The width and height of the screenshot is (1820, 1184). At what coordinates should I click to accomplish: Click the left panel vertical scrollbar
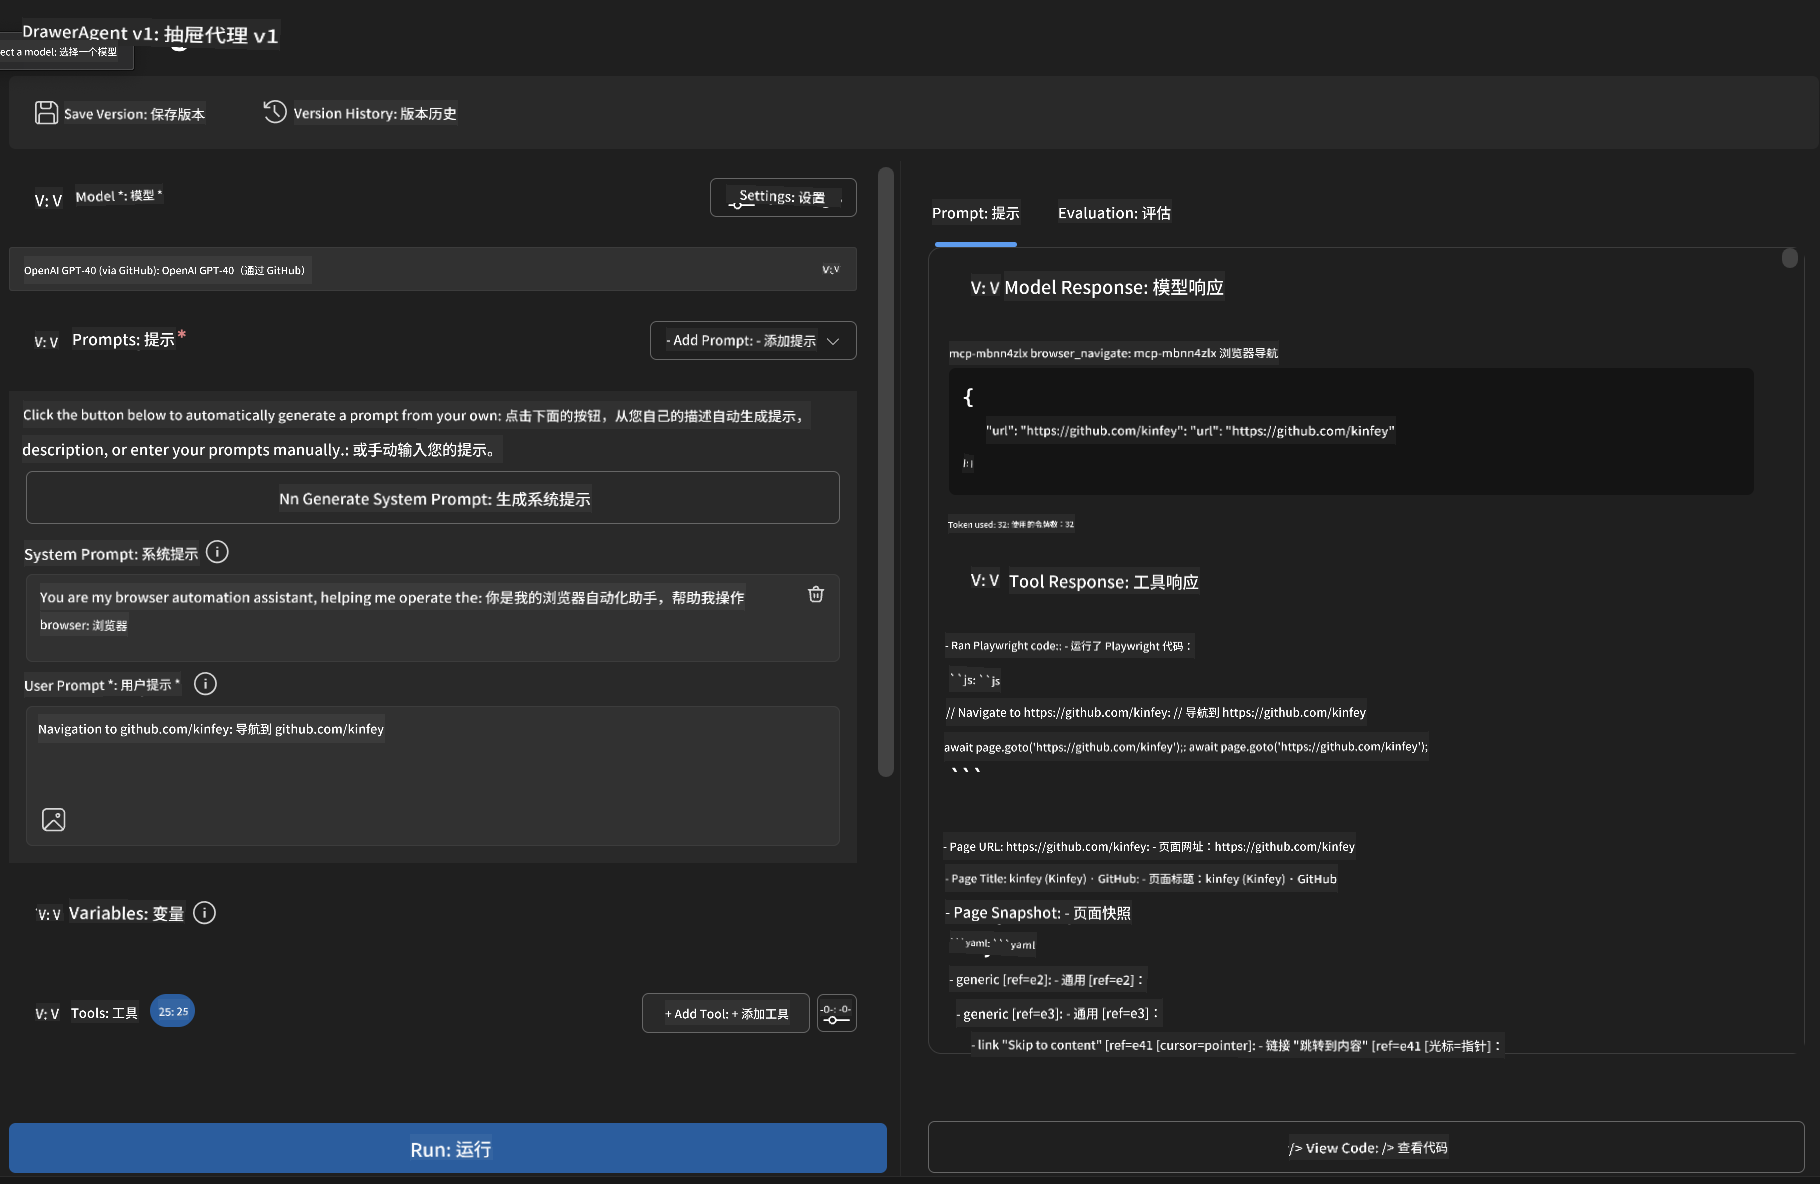(x=886, y=472)
